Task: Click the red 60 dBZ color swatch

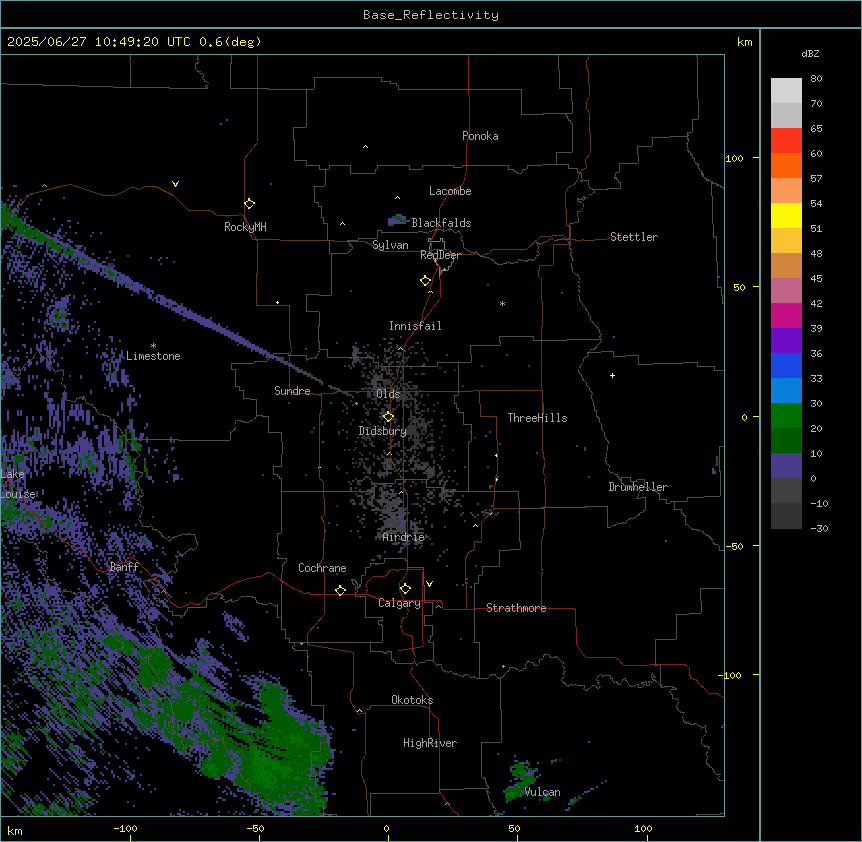Action: [786, 141]
